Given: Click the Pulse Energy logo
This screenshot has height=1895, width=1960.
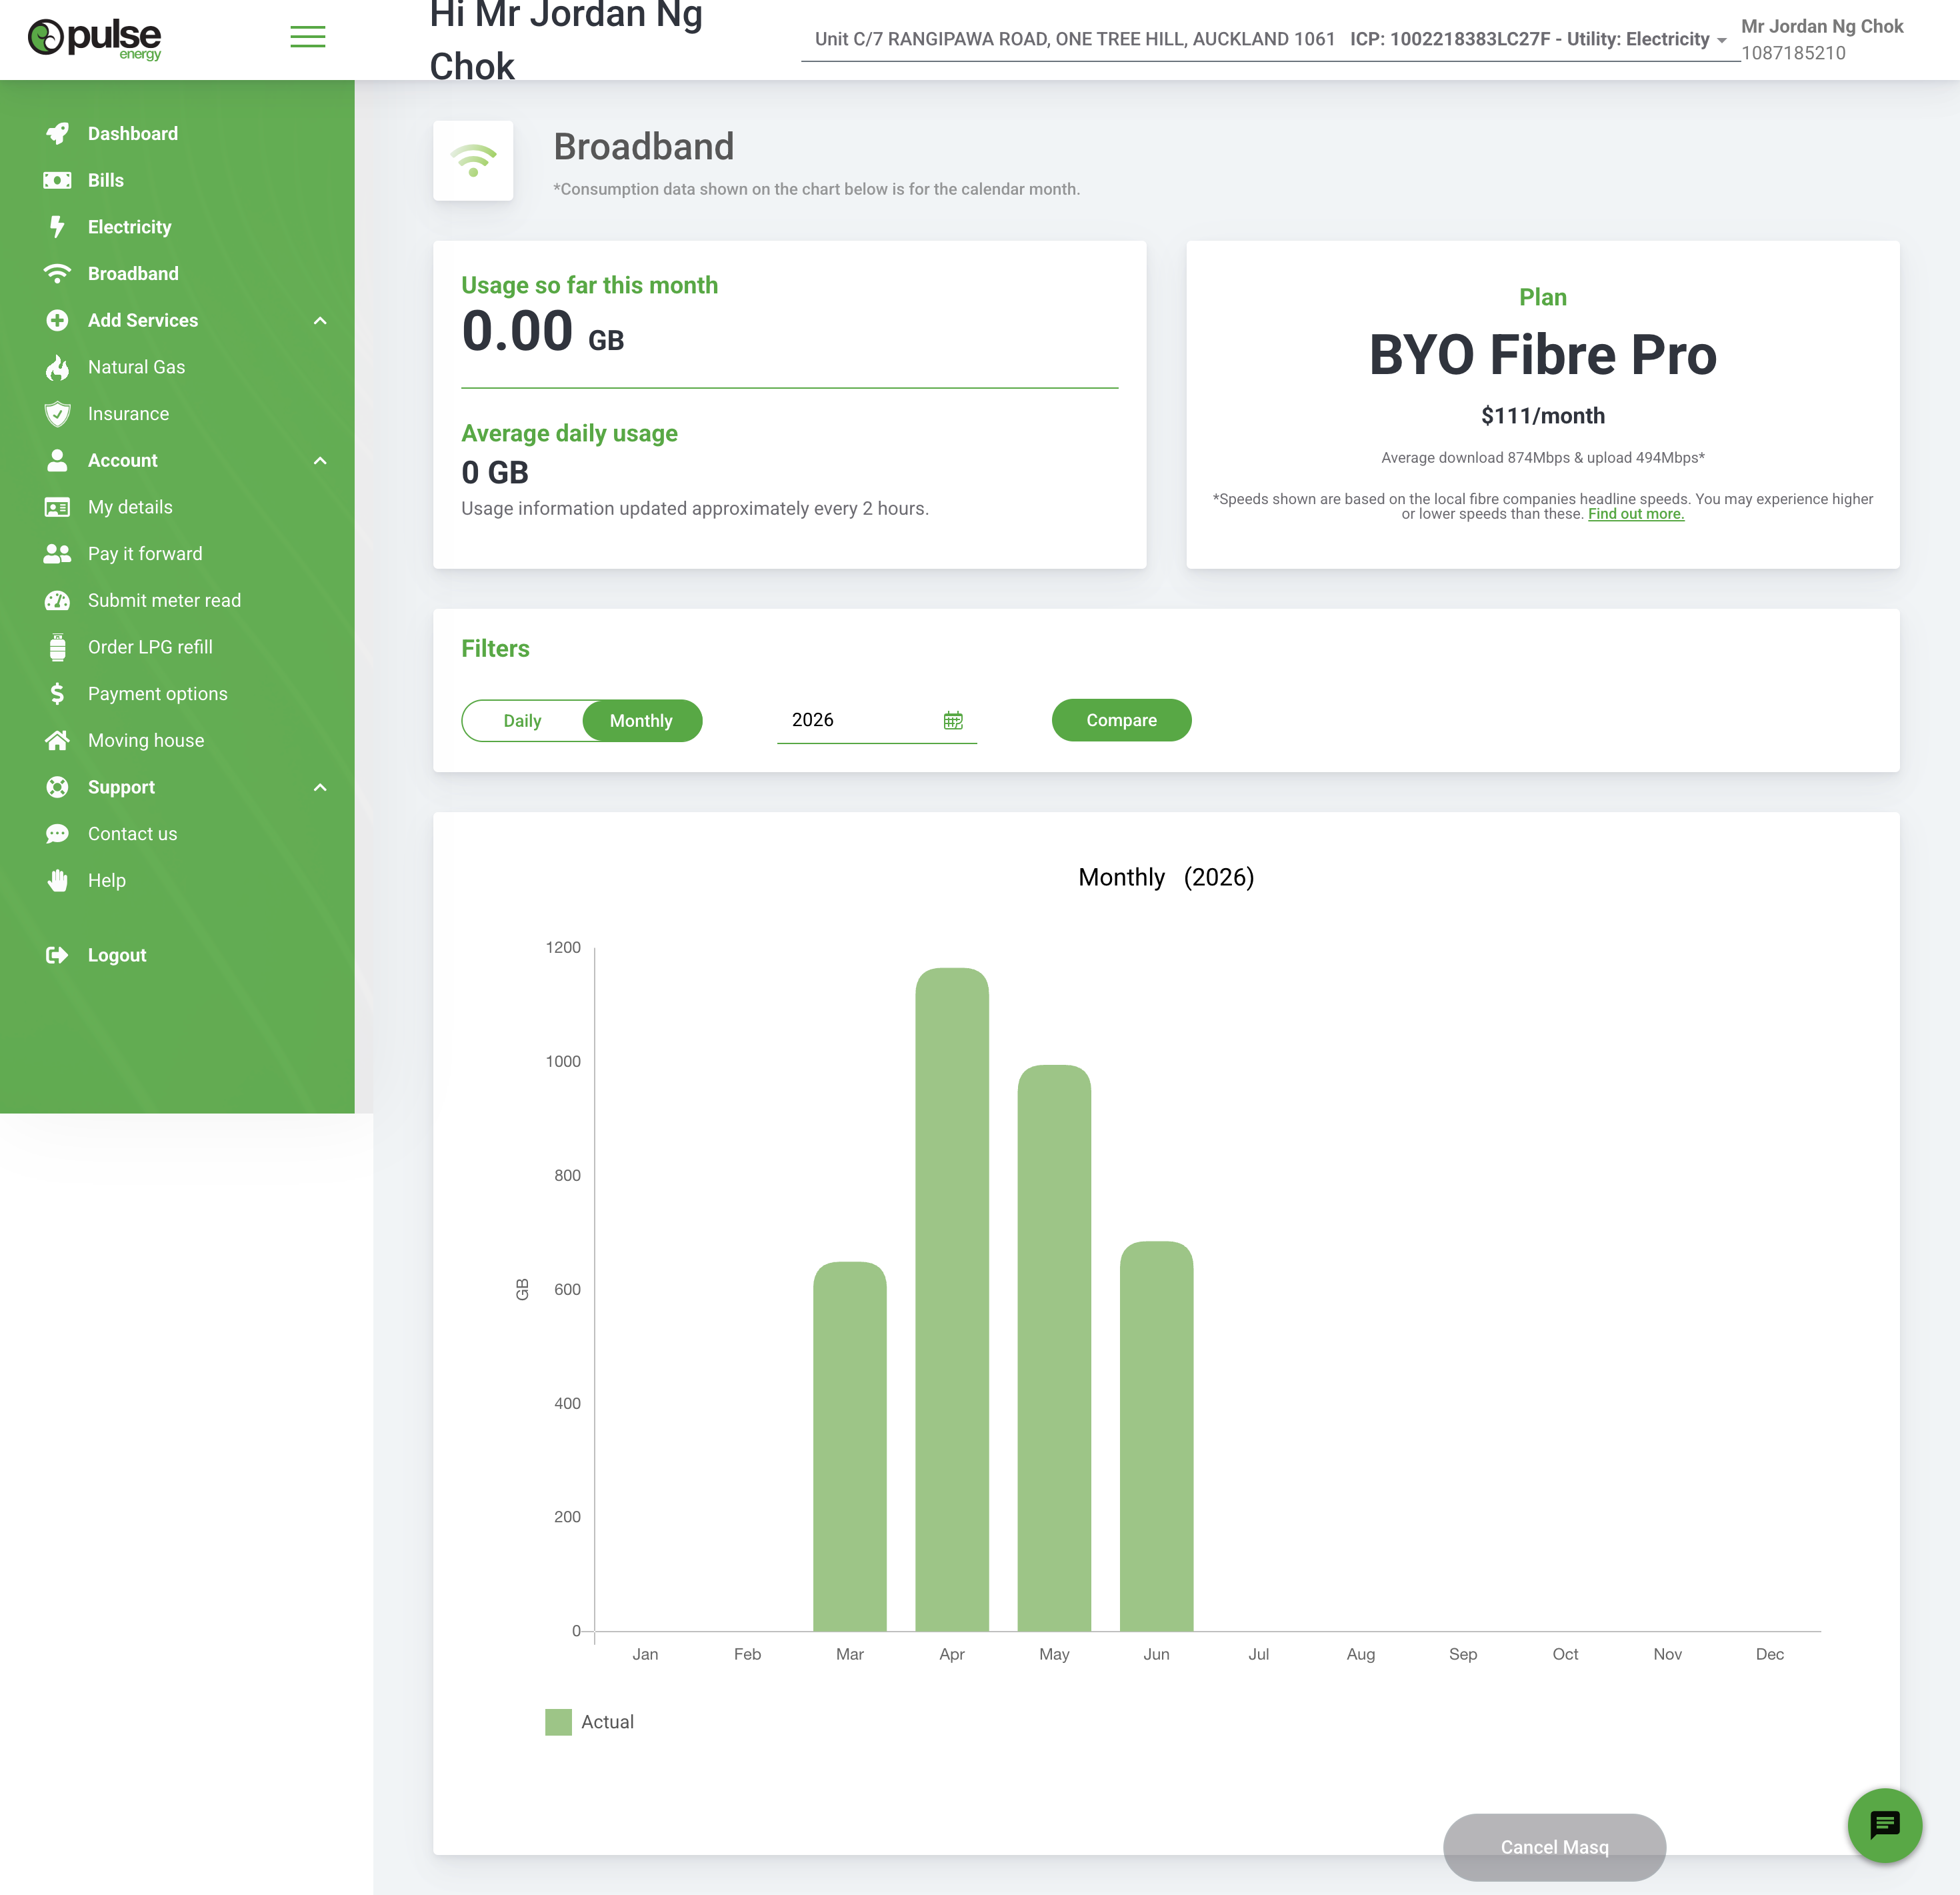Looking at the screenshot, I should [94, 39].
